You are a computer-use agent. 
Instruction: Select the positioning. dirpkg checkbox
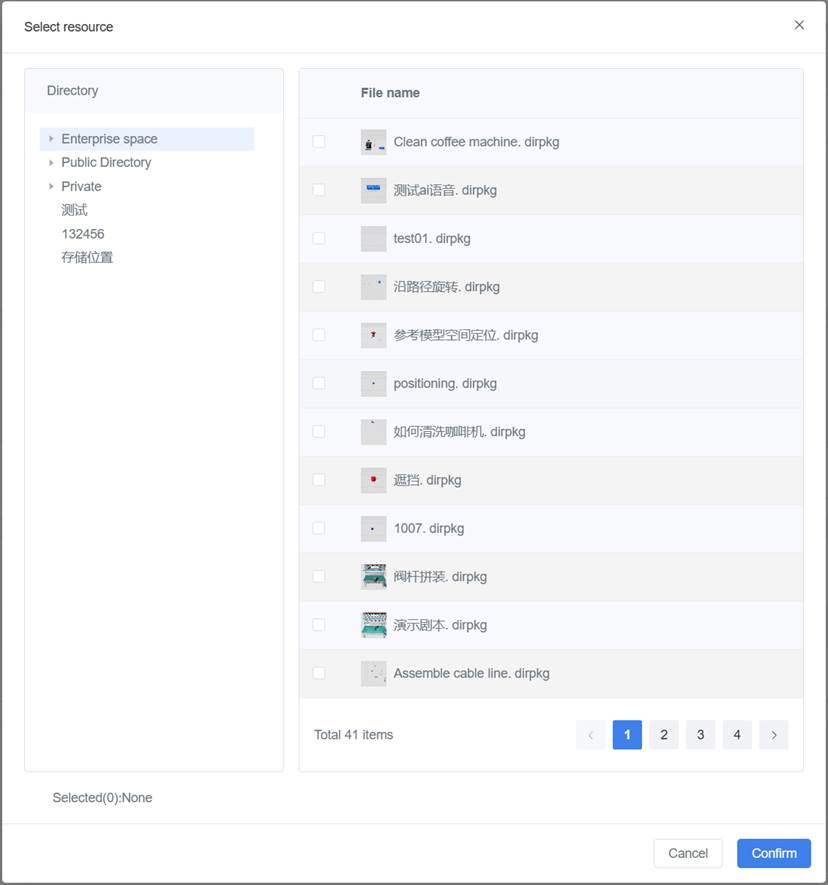click(x=319, y=383)
